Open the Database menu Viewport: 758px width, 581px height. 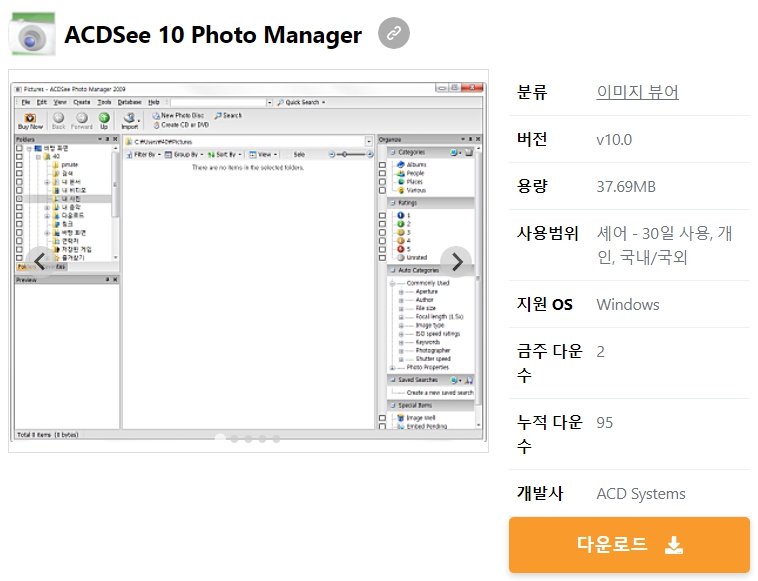coord(130,102)
